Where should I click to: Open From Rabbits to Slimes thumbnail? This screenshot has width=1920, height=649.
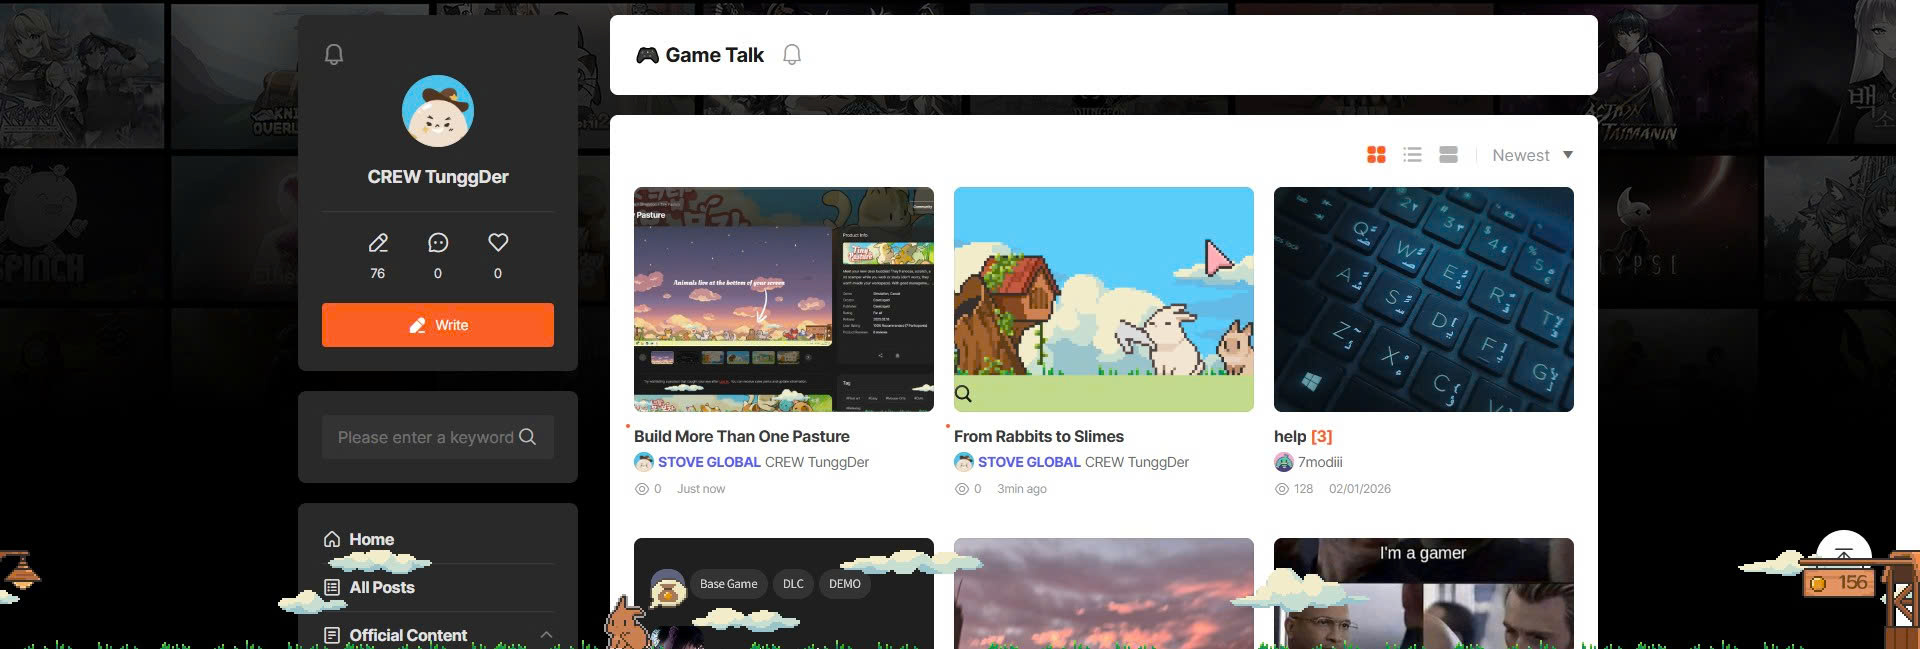tap(1103, 299)
